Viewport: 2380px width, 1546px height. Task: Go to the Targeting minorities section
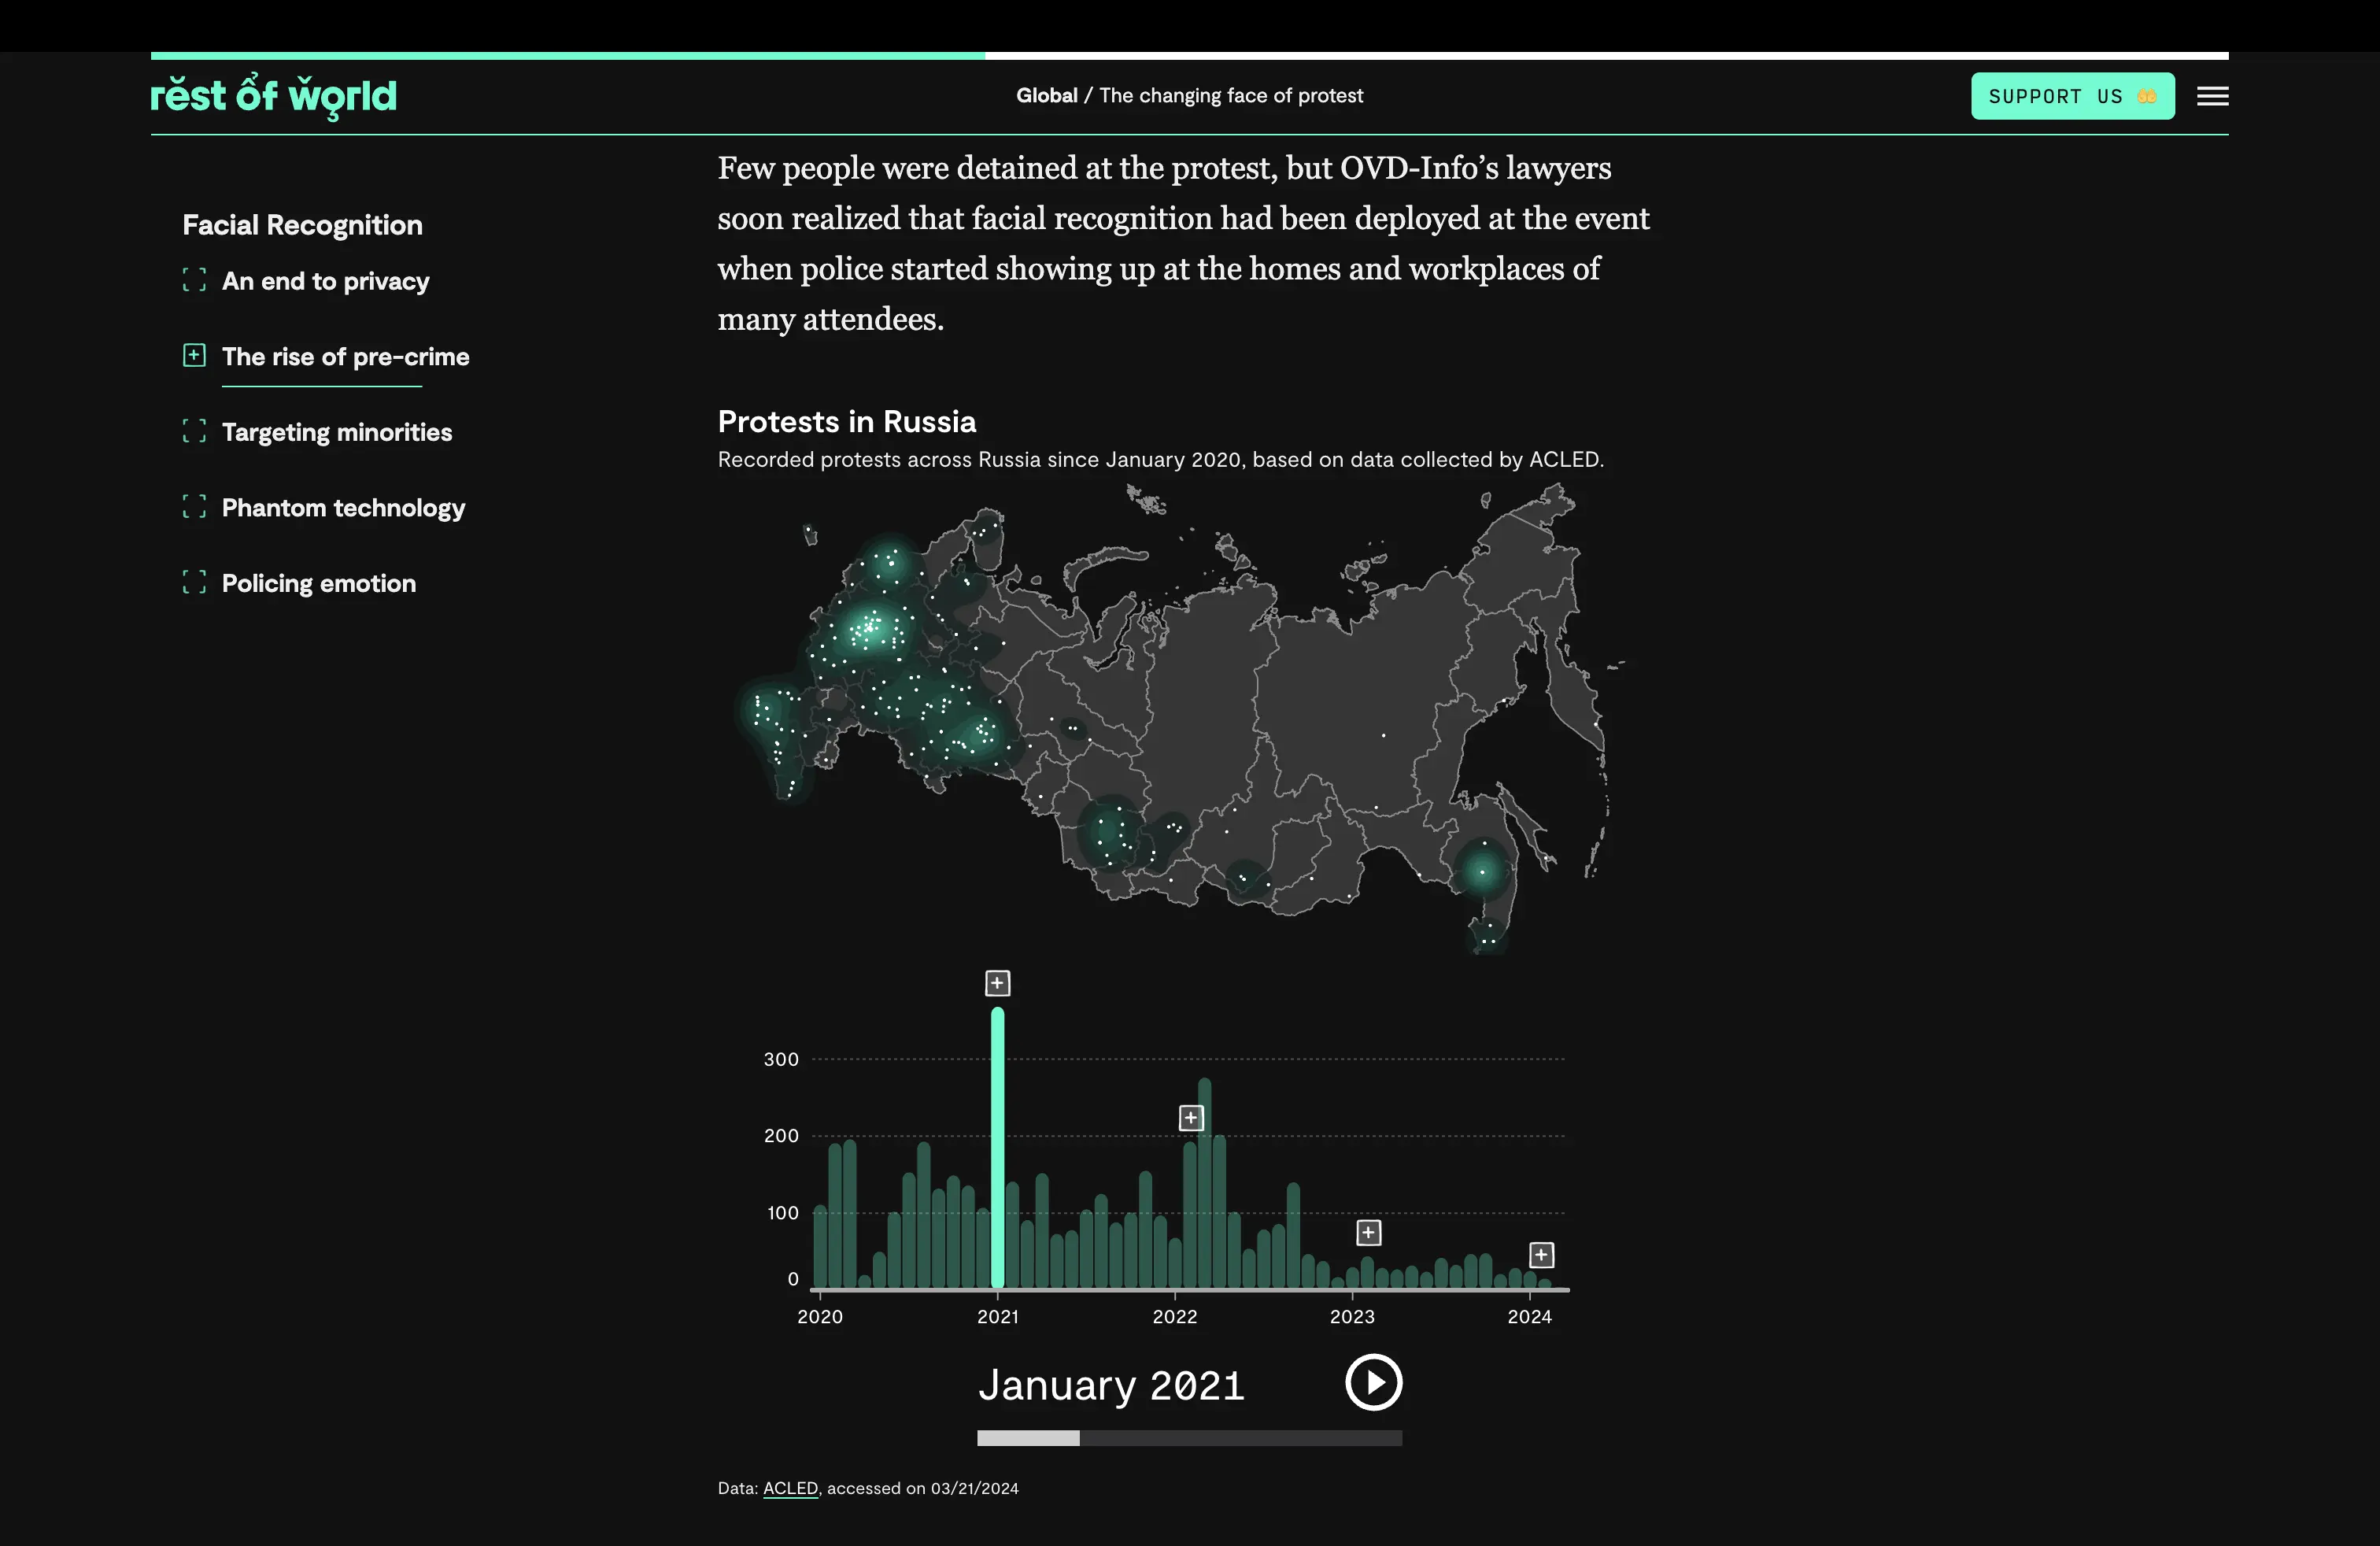[336, 432]
